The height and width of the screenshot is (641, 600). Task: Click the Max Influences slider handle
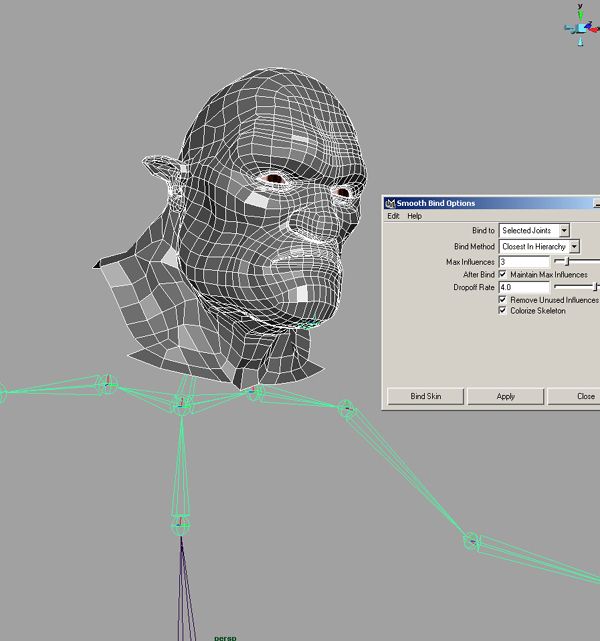567,262
